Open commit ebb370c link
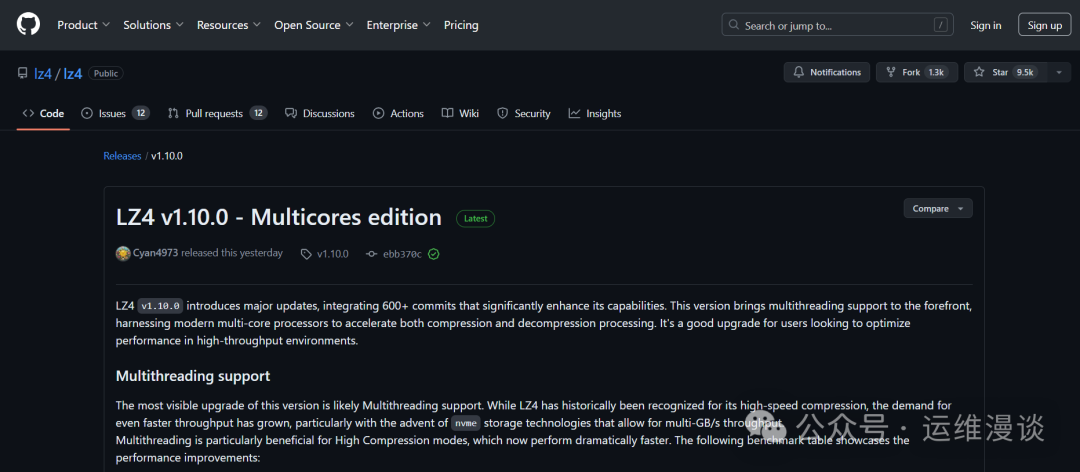1080x472 pixels. tap(402, 254)
